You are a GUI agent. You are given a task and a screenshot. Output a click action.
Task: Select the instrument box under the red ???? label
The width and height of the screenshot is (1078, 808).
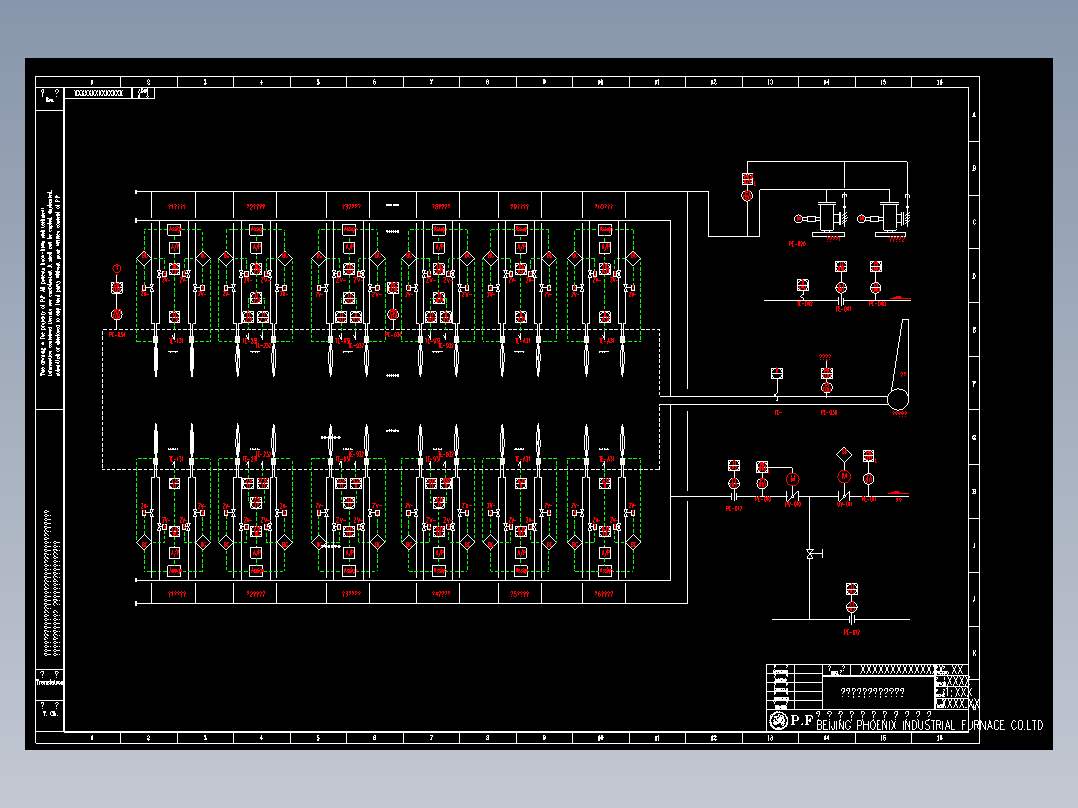point(826,373)
